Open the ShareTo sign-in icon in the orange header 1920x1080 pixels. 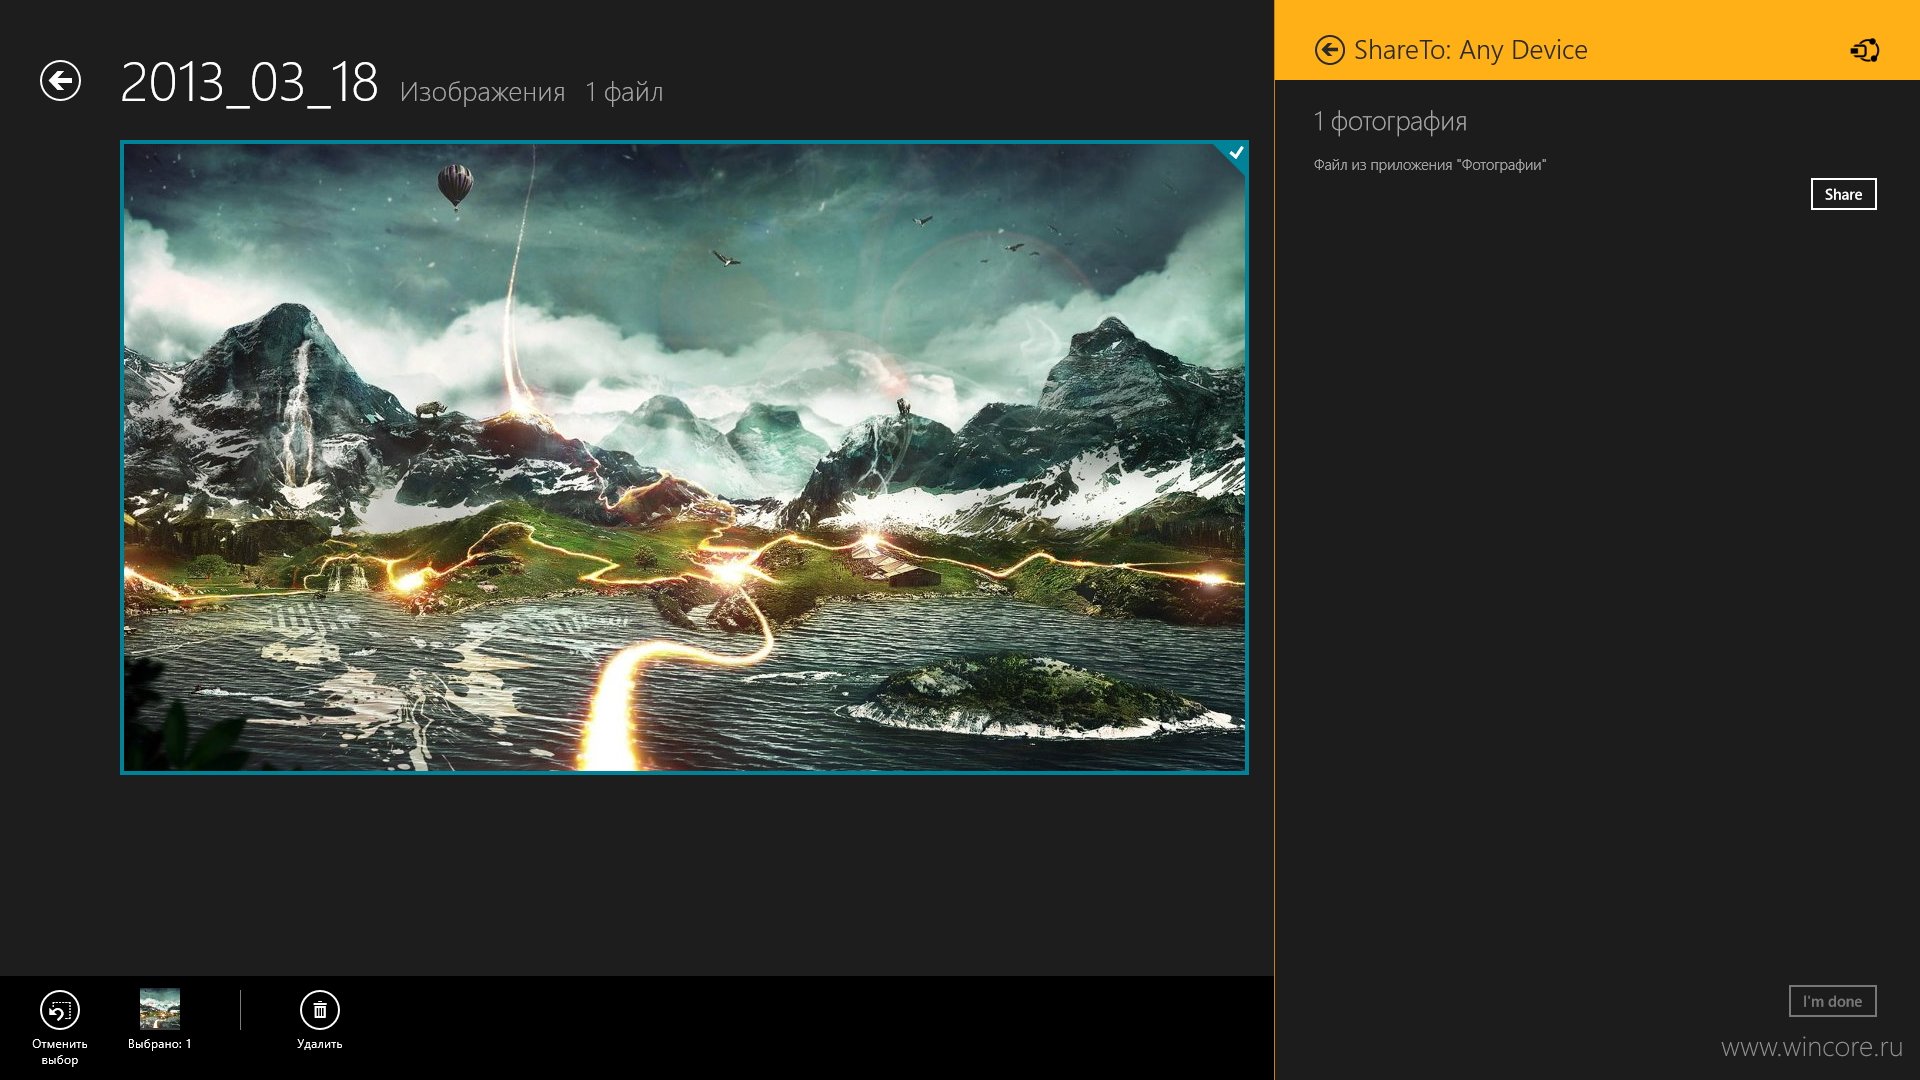(1864, 50)
